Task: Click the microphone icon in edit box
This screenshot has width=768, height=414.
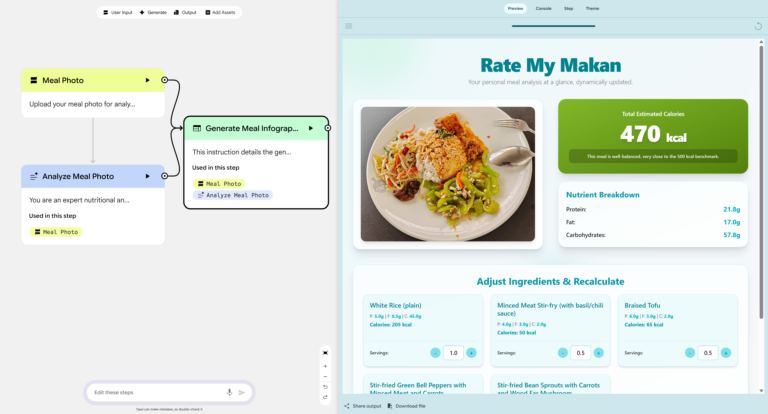Action: (x=229, y=392)
